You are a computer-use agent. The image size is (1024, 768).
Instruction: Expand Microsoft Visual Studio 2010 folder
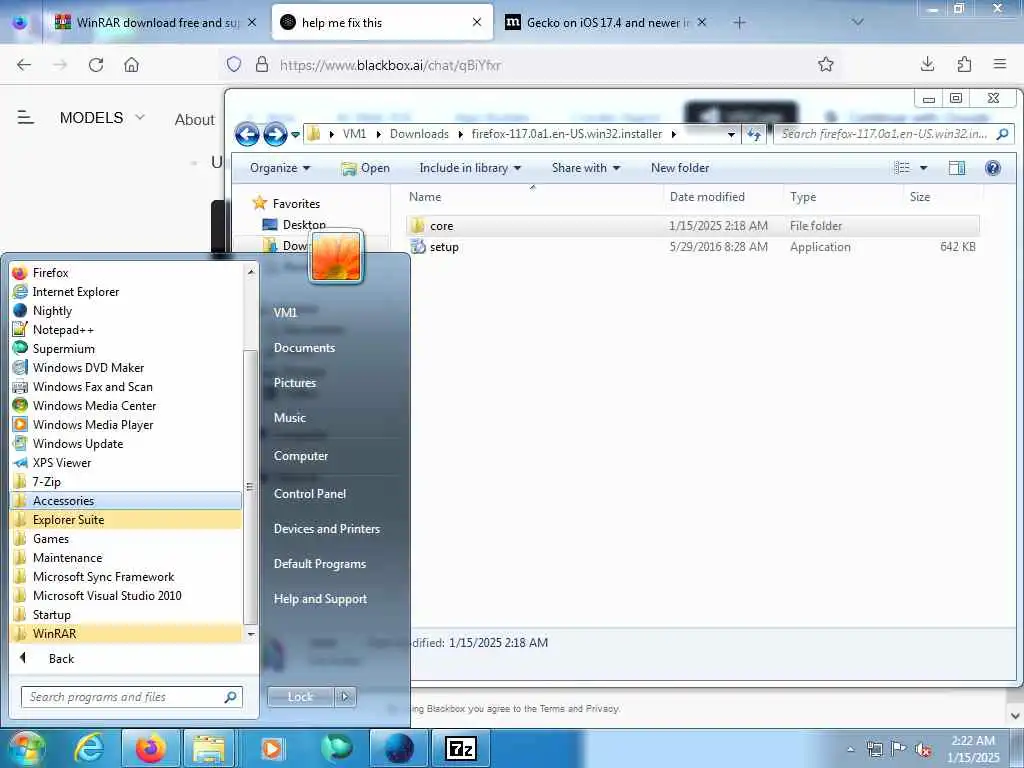point(125,595)
